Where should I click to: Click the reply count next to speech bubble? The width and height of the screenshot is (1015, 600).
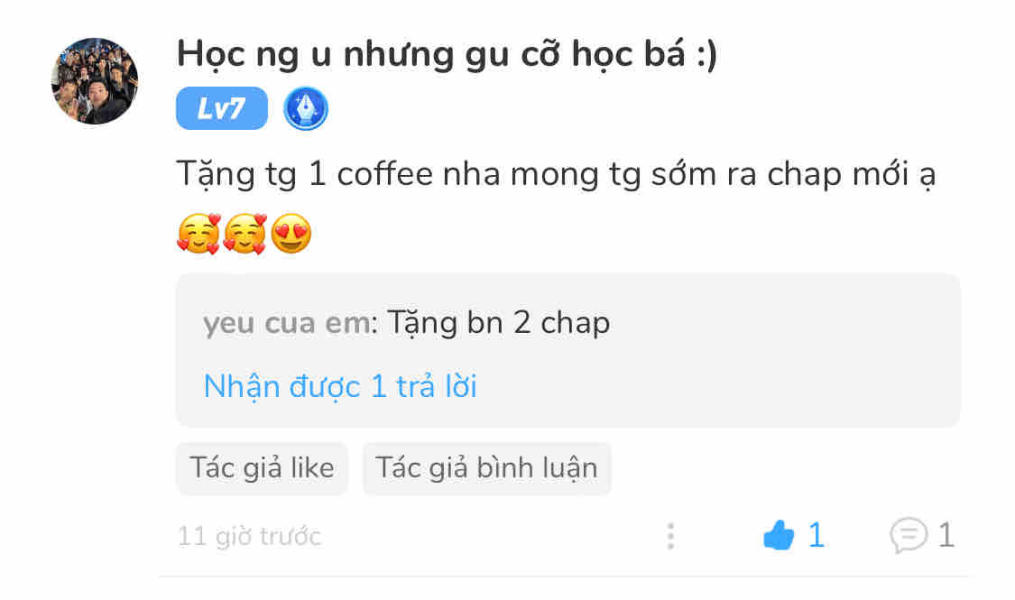946,535
